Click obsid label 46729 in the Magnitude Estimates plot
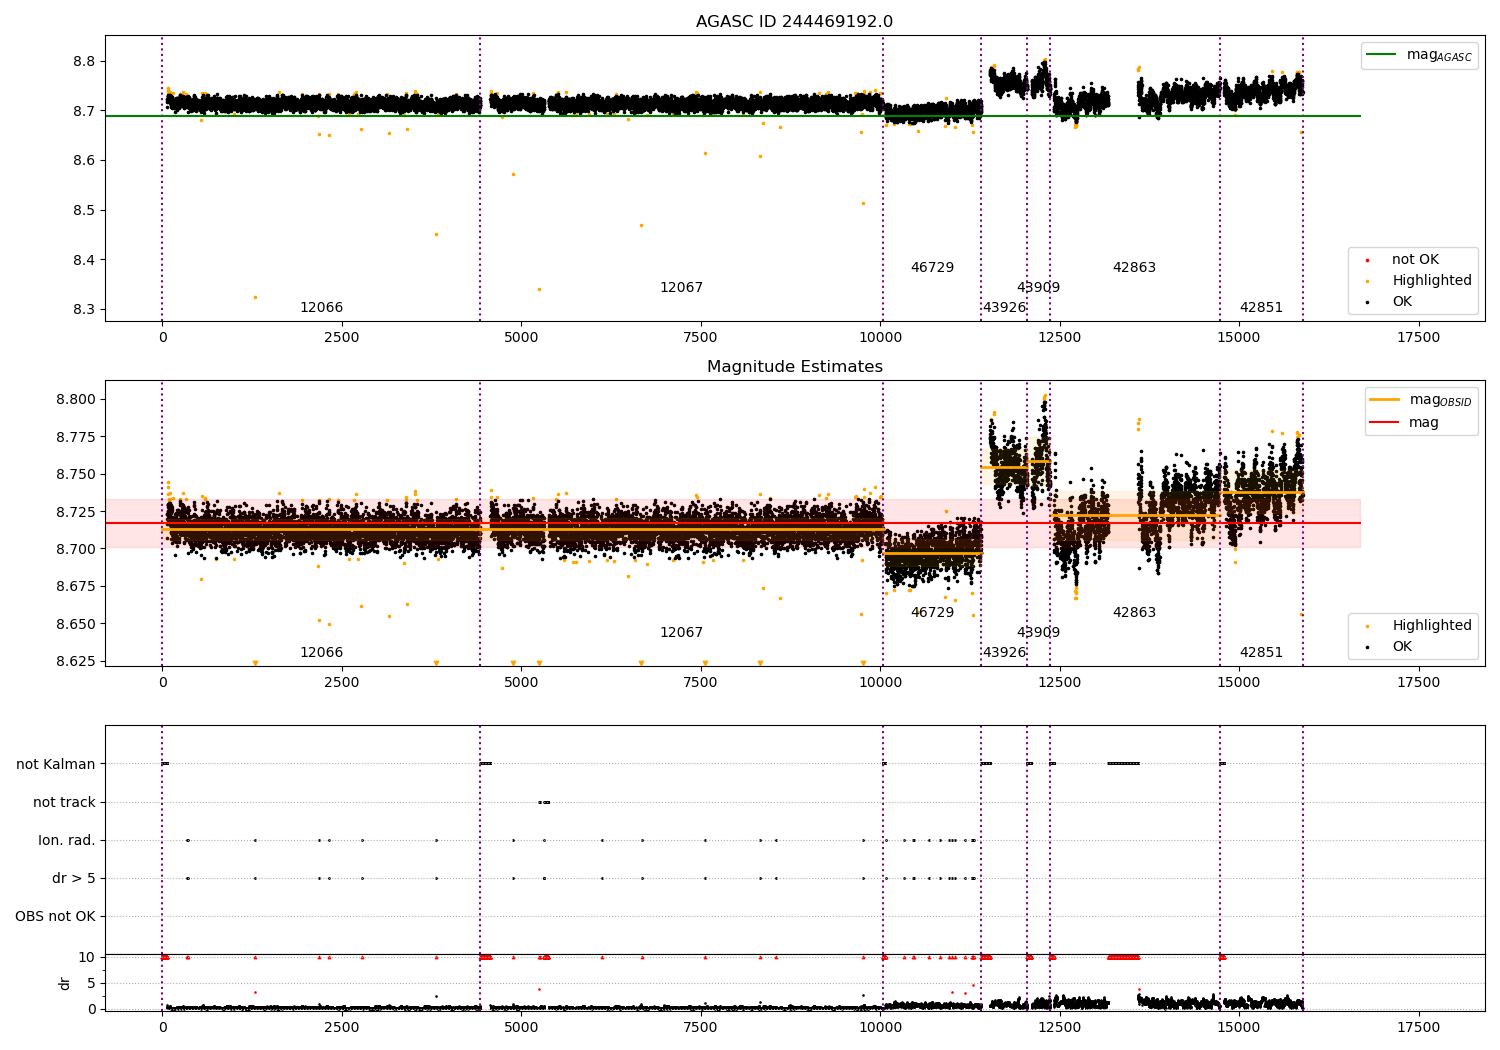Screen dimensions: 1500x1050 point(932,613)
